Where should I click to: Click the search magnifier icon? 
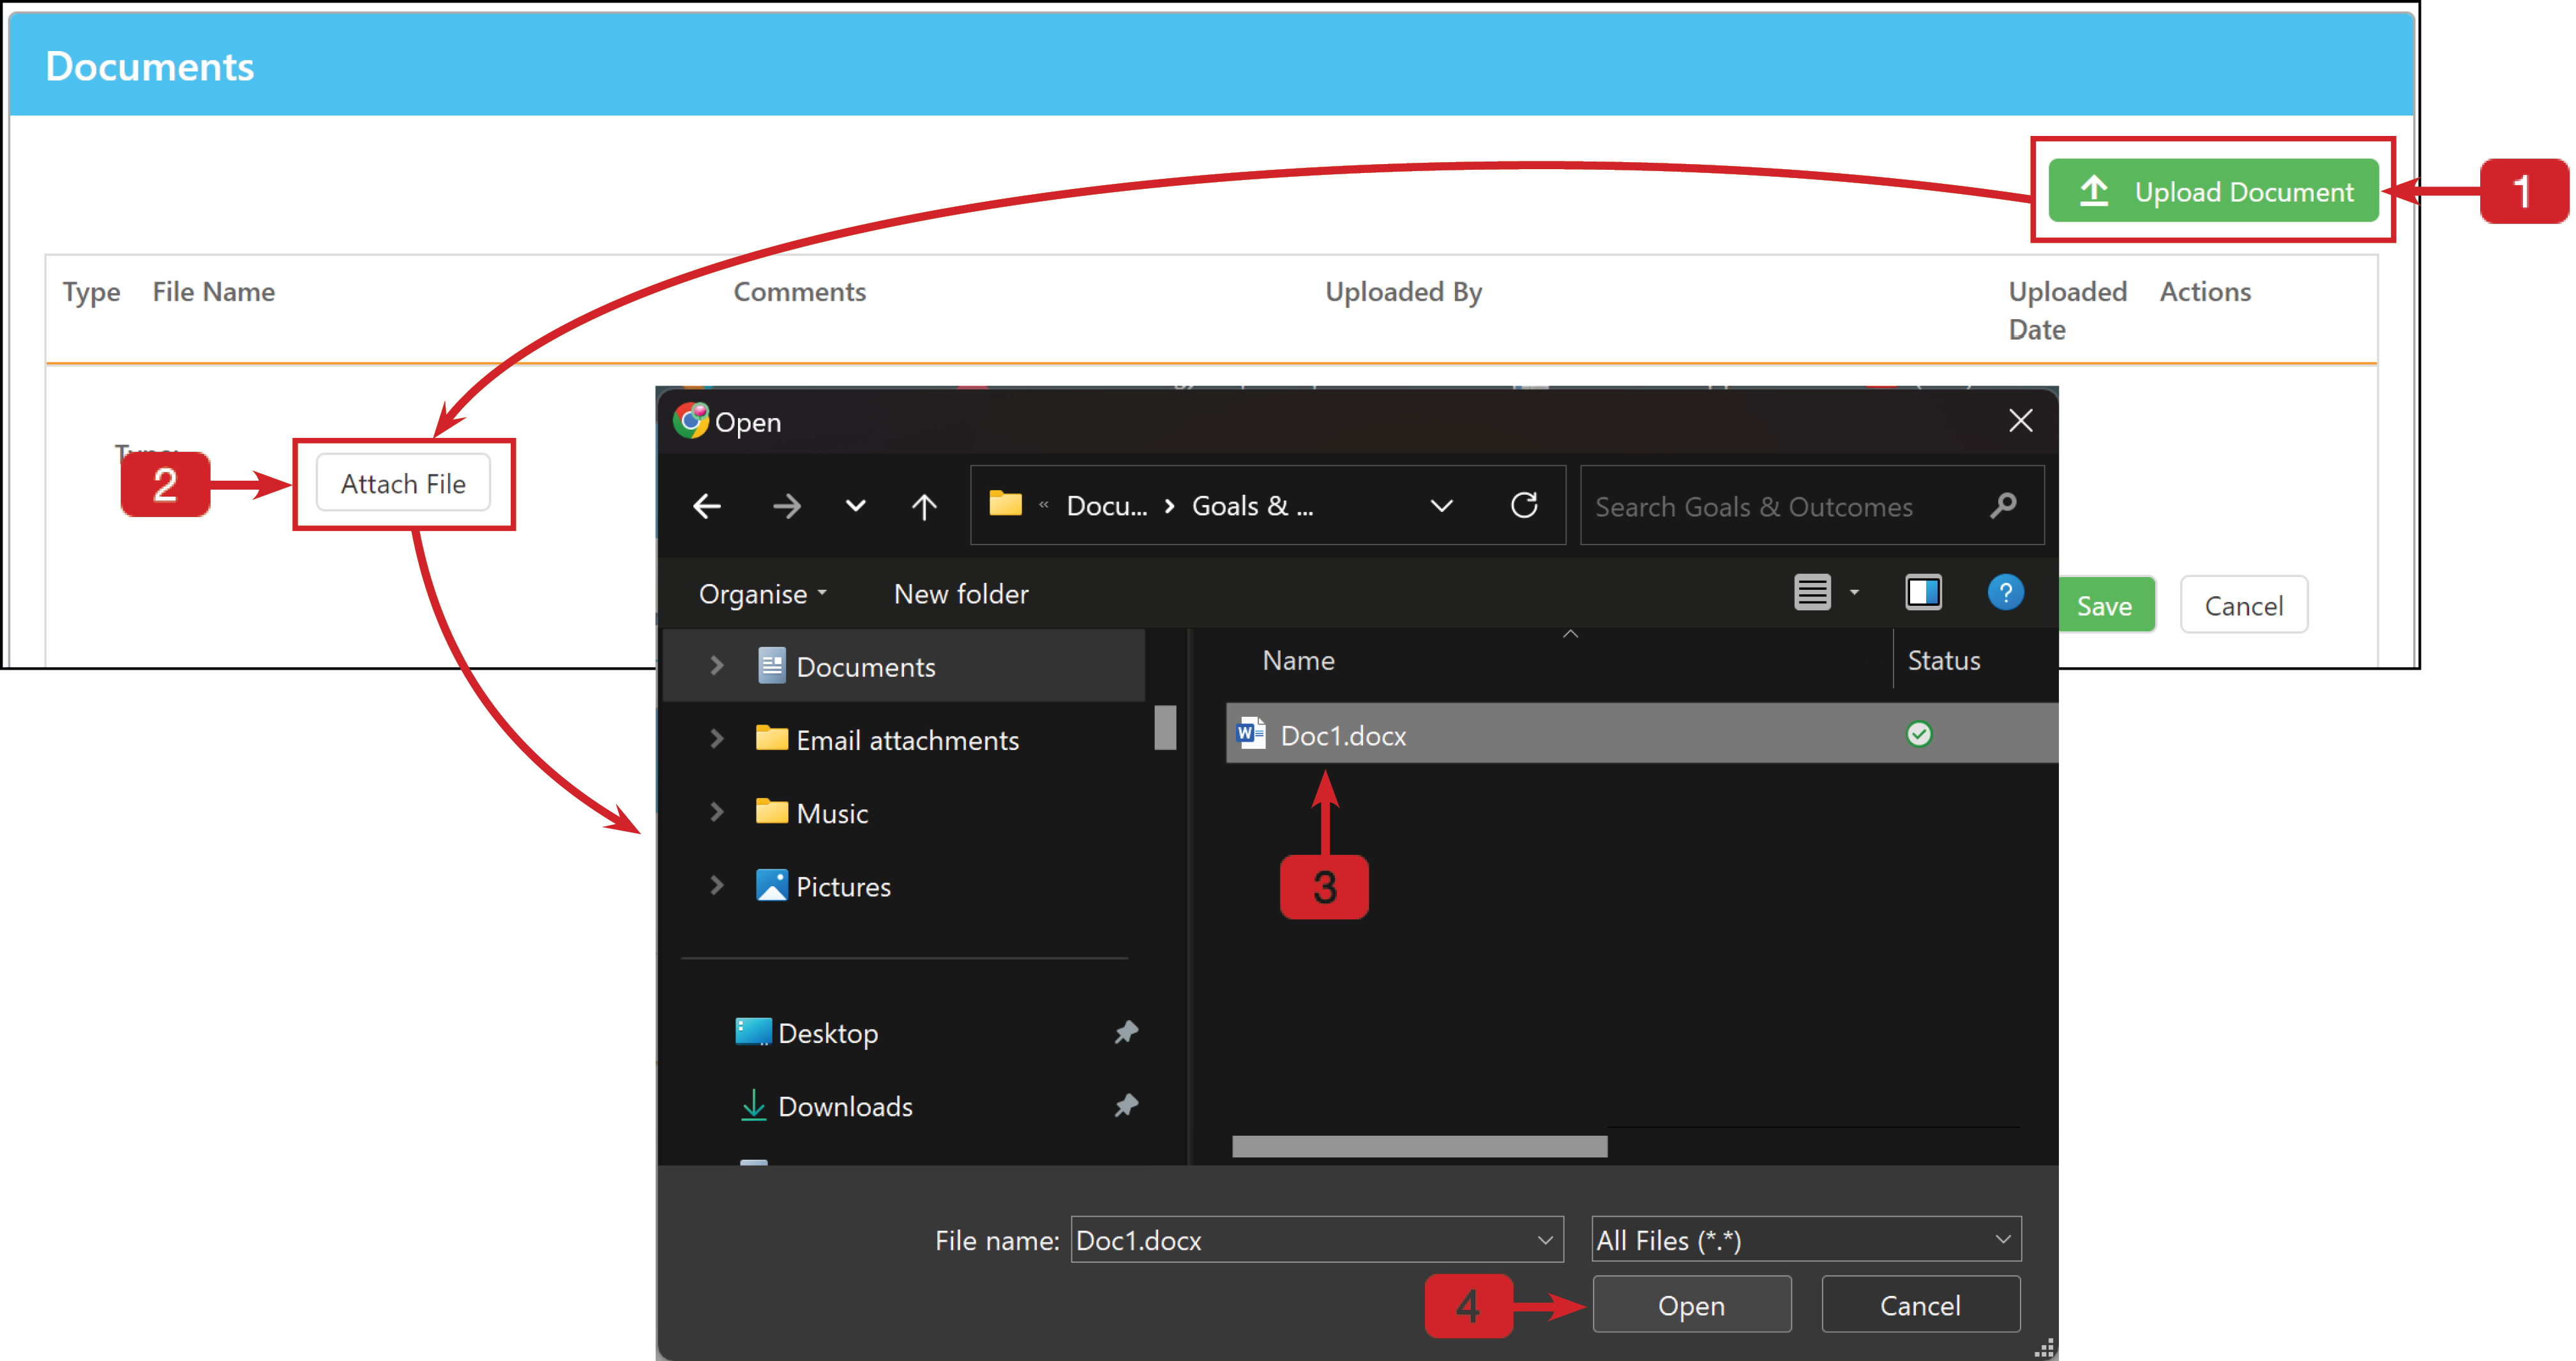pos(2003,505)
